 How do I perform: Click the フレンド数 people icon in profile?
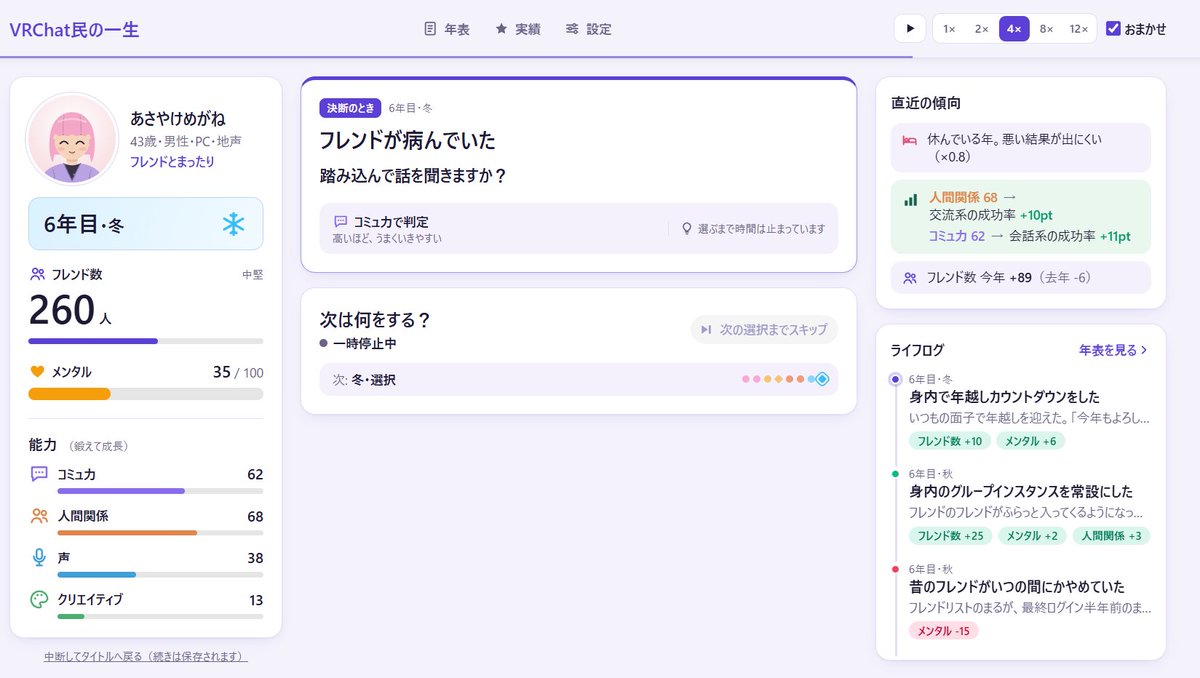(x=38, y=273)
